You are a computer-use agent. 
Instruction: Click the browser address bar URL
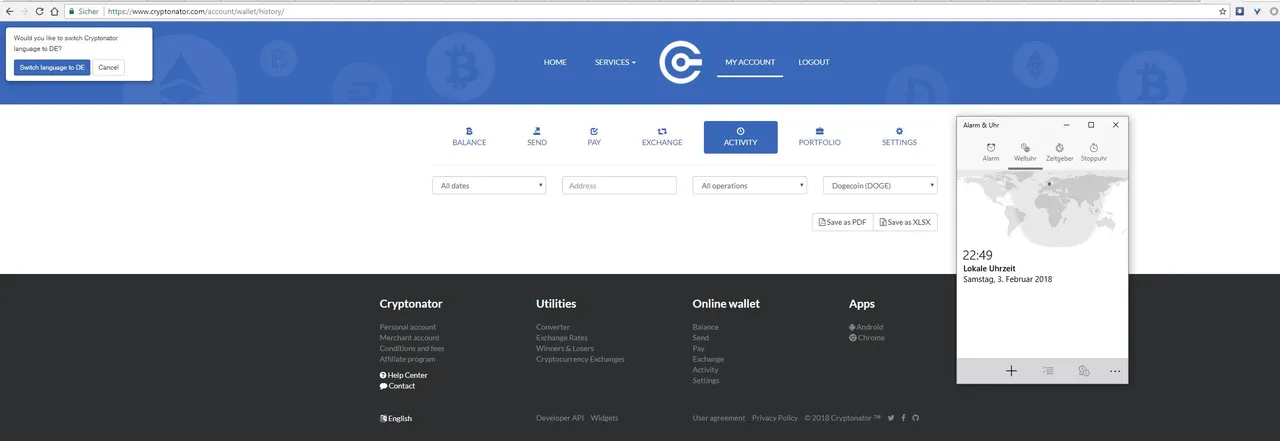(195, 11)
